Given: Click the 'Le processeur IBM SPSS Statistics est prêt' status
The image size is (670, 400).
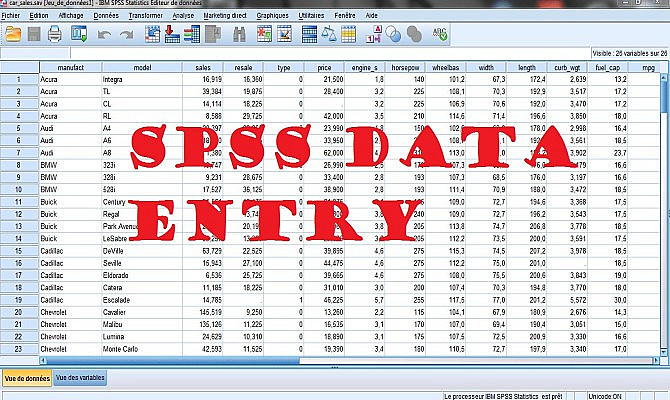Looking at the screenshot, I should pos(503,396).
